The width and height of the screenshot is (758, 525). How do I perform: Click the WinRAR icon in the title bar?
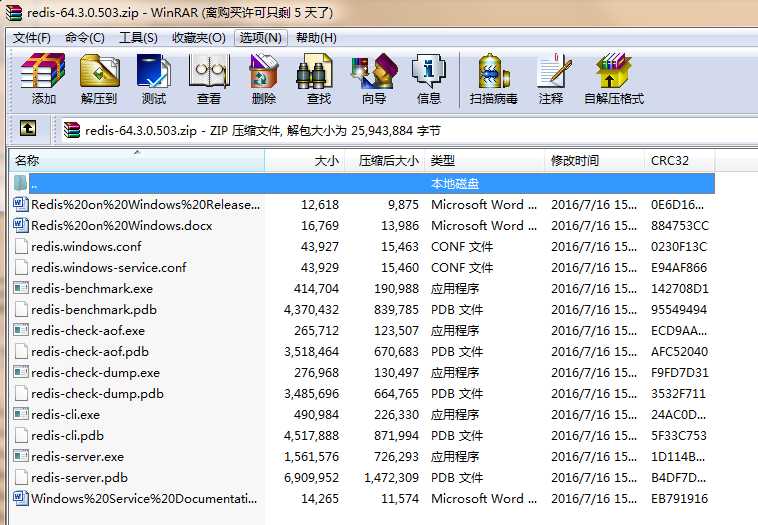[x=14, y=12]
